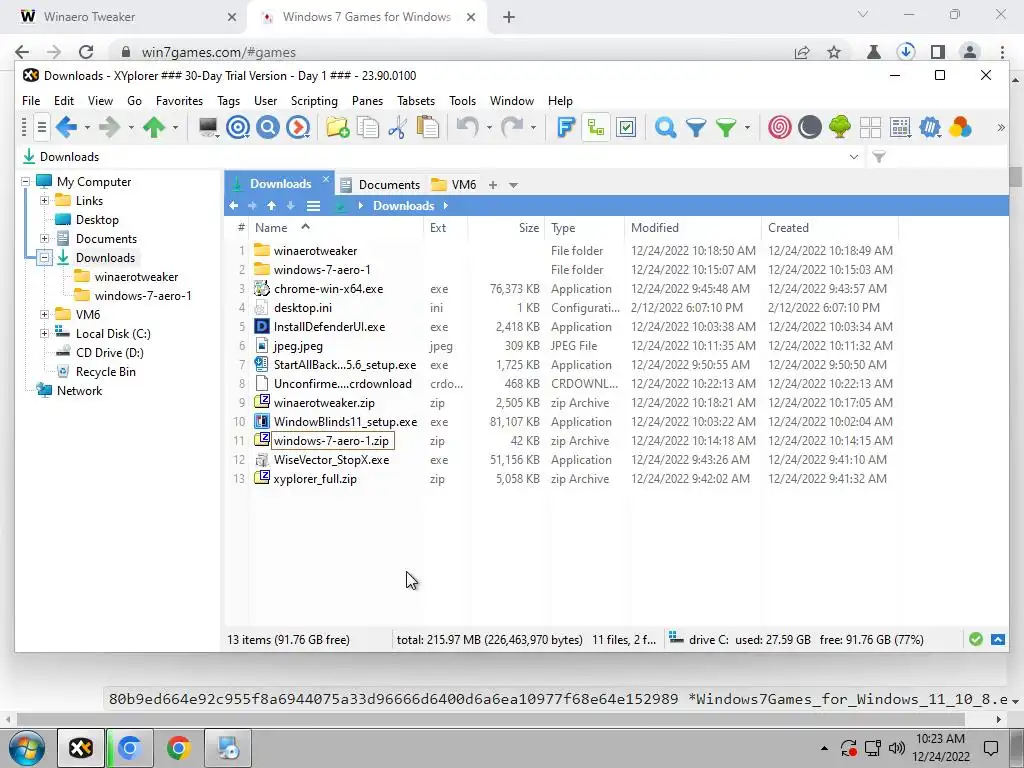Click the Cut scissors icon
The height and width of the screenshot is (768, 1024).
(397, 127)
